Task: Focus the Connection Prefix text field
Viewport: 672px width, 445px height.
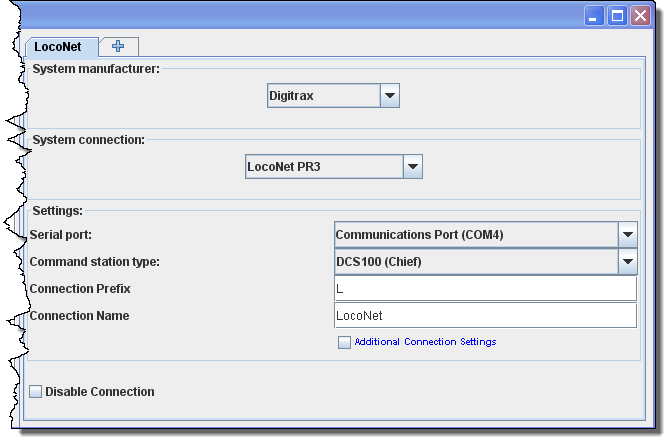Action: (485, 289)
